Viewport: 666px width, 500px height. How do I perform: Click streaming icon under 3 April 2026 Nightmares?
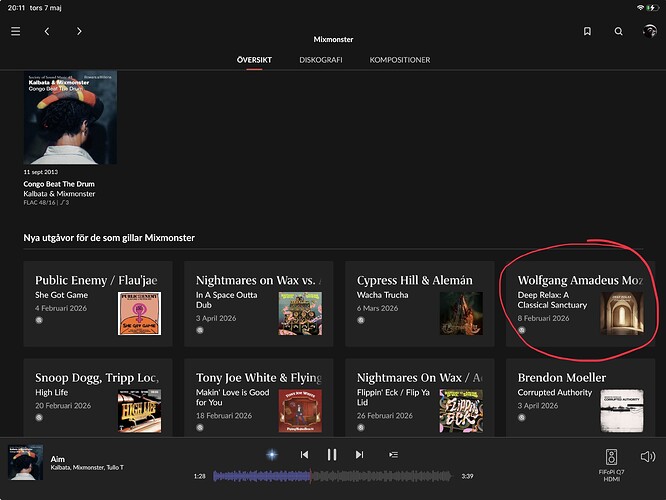click(200, 330)
